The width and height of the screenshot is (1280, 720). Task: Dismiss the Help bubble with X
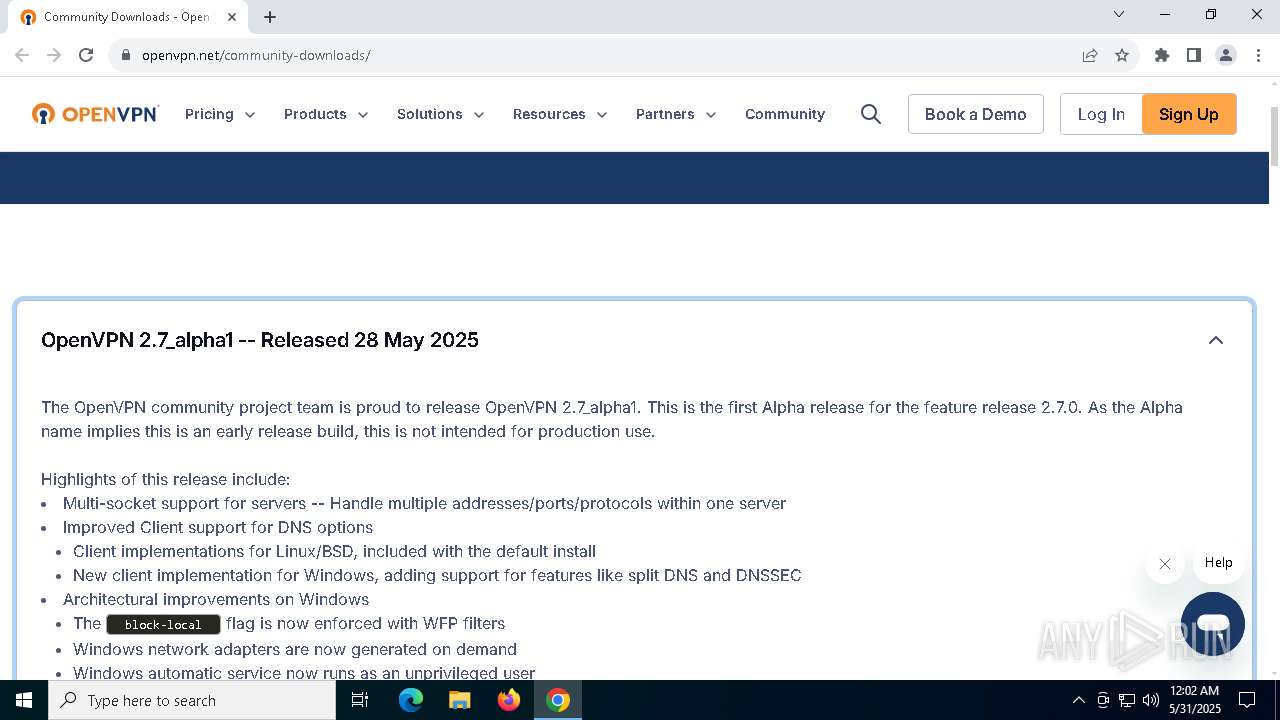click(x=1165, y=564)
